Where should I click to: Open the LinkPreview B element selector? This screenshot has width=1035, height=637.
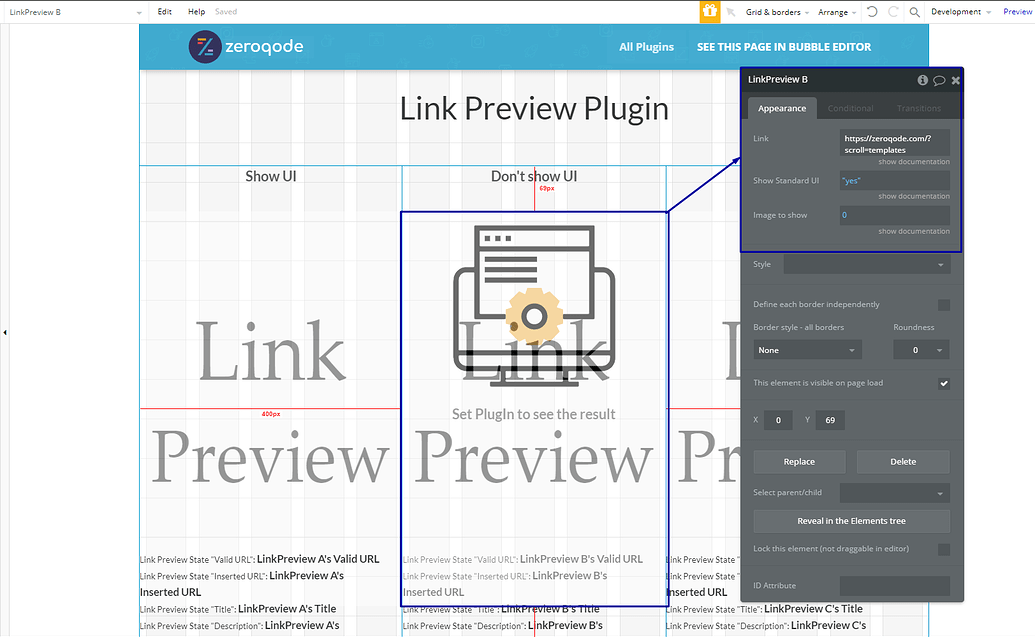75,12
